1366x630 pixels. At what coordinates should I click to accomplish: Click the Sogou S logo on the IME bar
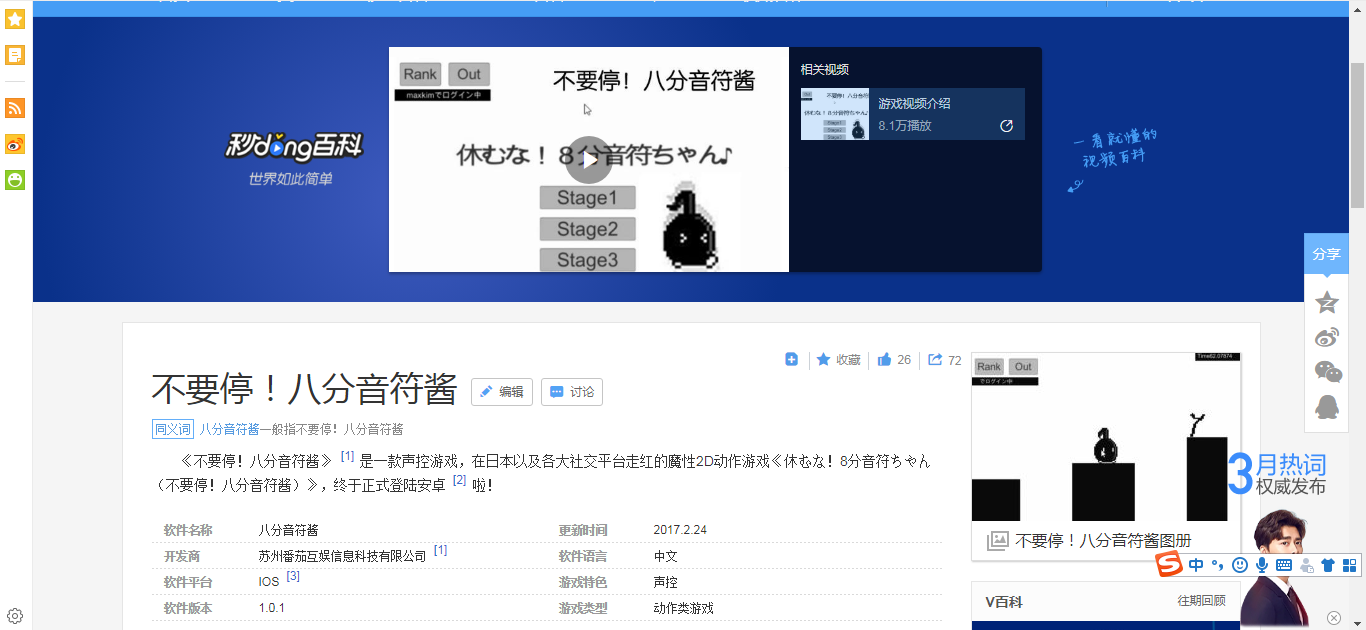click(x=1169, y=565)
